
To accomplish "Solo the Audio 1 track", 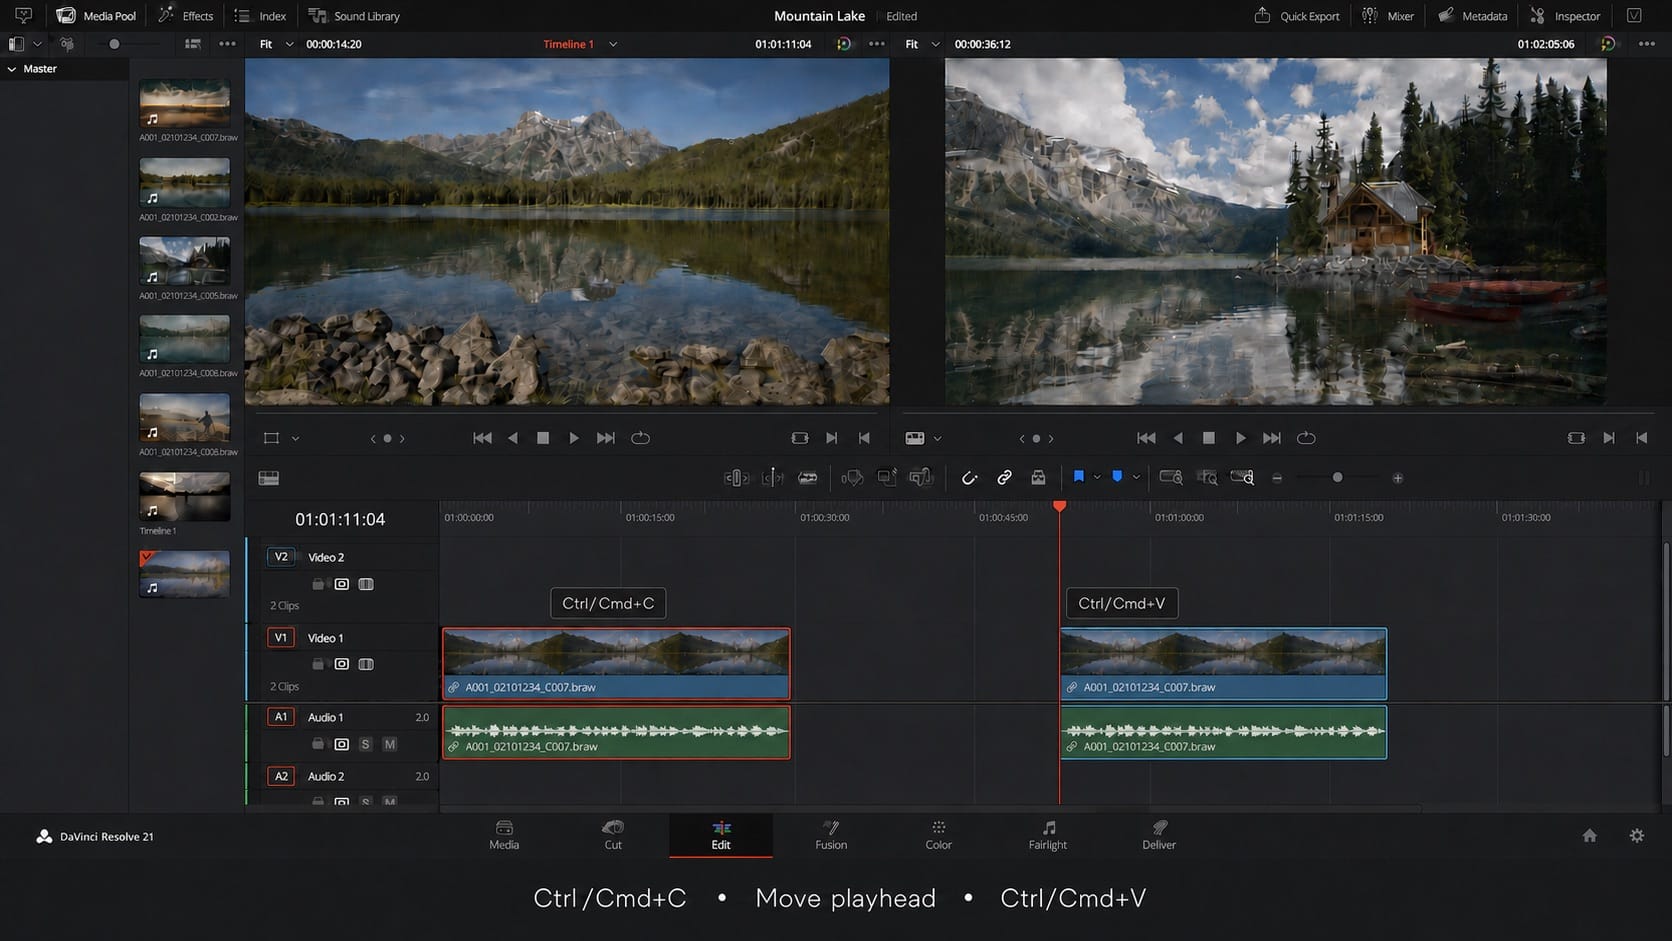I will [x=365, y=744].
